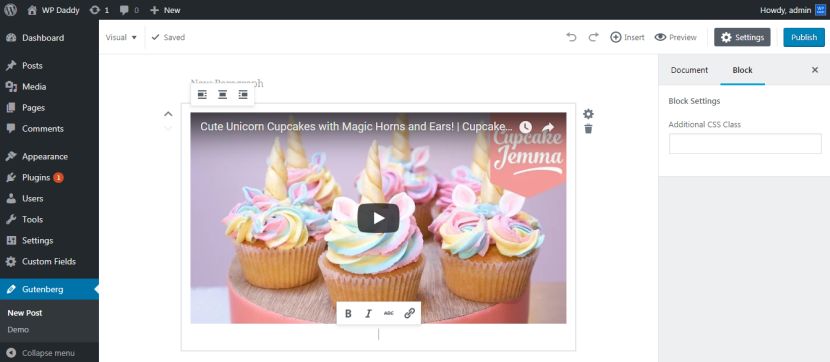
Task: Click the Demo submenu link
Action: click(x=18, y=329)
